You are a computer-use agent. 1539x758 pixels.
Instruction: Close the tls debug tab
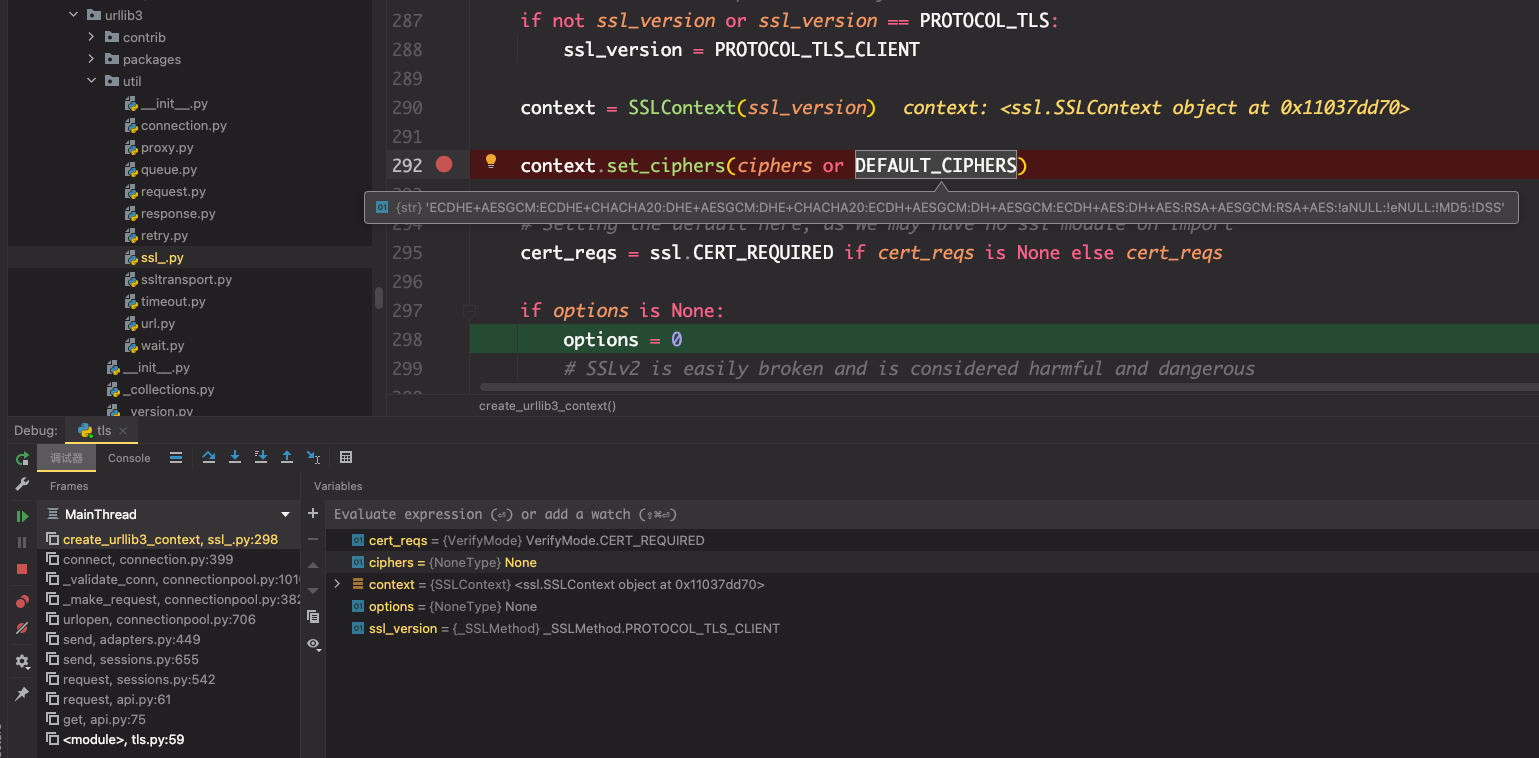[x=123, y=431]
